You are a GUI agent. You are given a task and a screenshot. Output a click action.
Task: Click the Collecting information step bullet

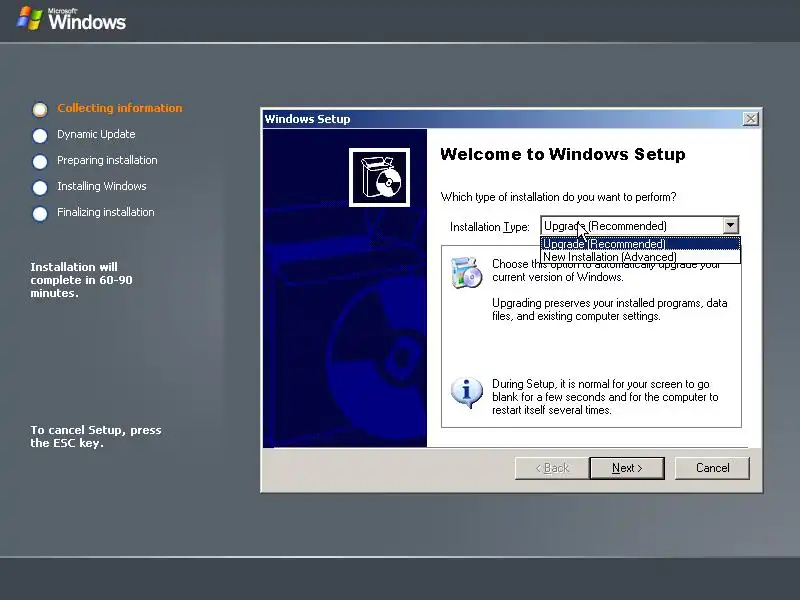[x=40, y=109]
